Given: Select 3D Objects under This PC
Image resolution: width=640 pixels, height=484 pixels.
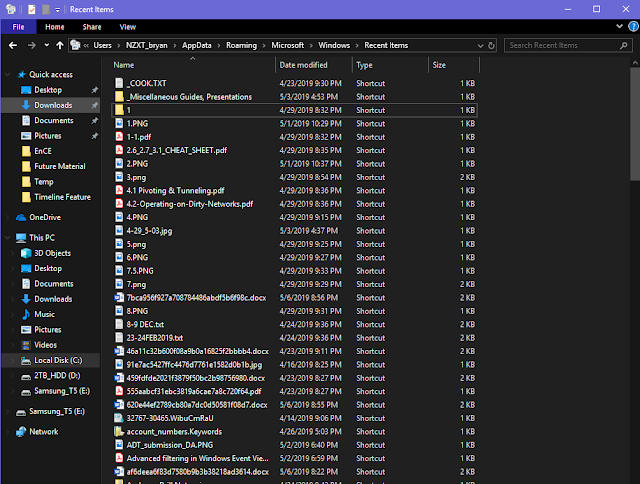Looking at the screenshot, I should (x=52, y=253).
